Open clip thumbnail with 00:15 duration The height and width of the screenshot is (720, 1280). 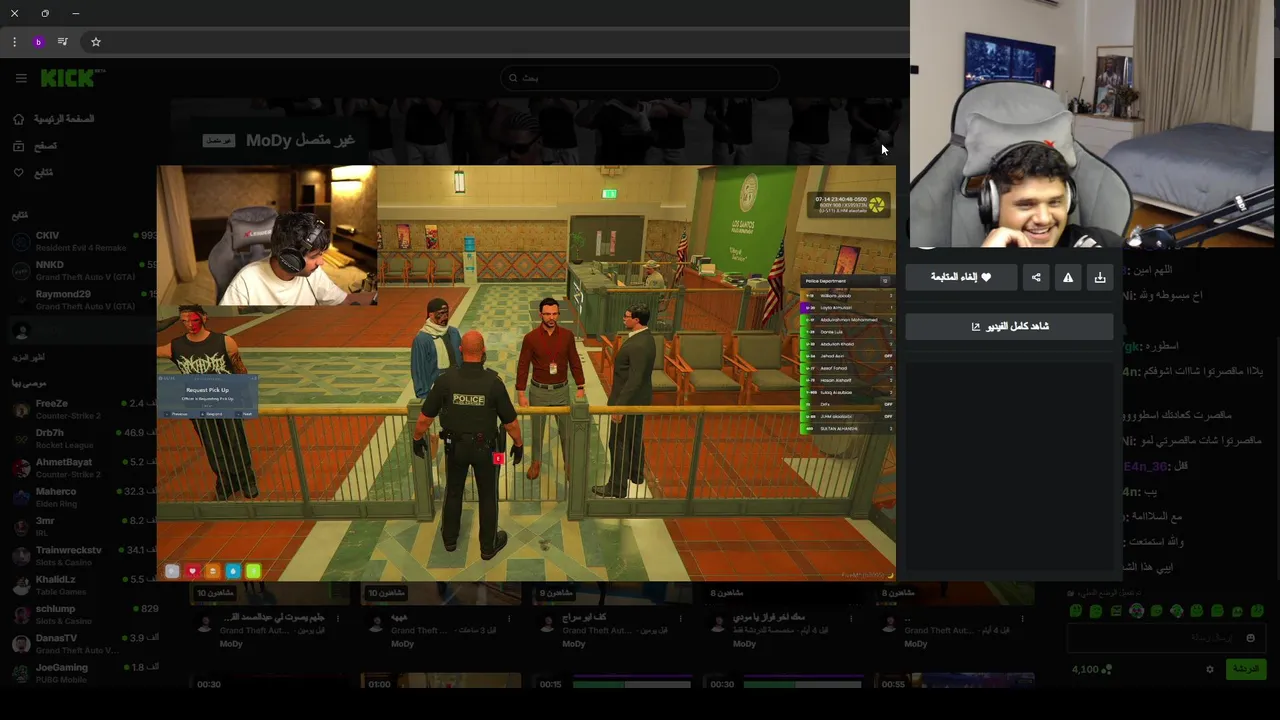coord(612,683)
